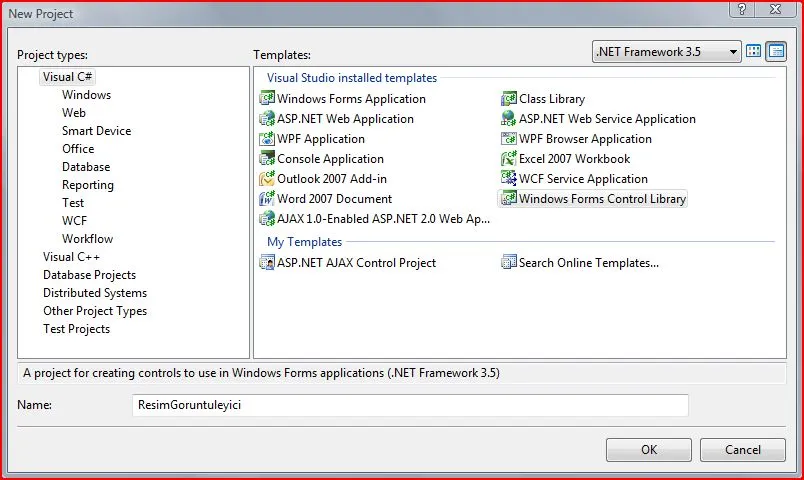Select Visual C# project type
The image size is (804, 480).
67,77
